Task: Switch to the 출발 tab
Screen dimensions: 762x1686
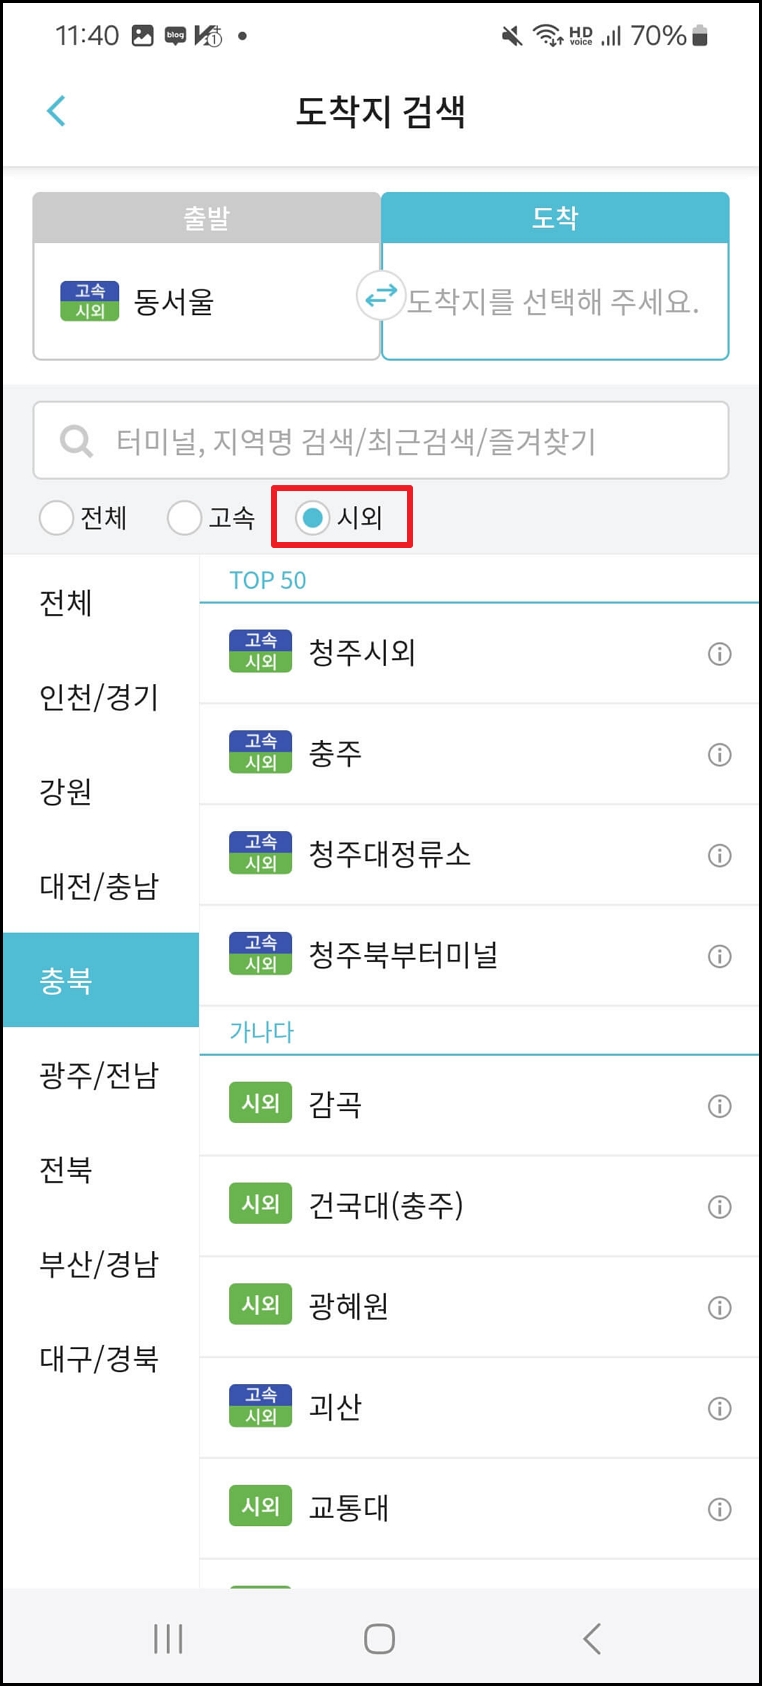Action: [206, 218]
